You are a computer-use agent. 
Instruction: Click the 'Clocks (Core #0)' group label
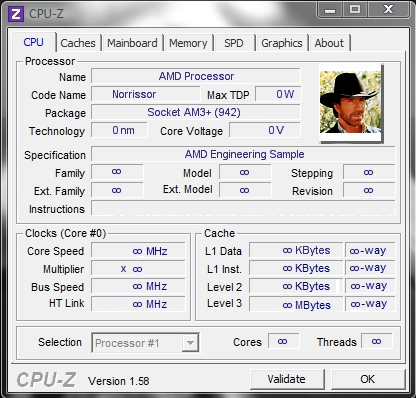pos(66,233)
